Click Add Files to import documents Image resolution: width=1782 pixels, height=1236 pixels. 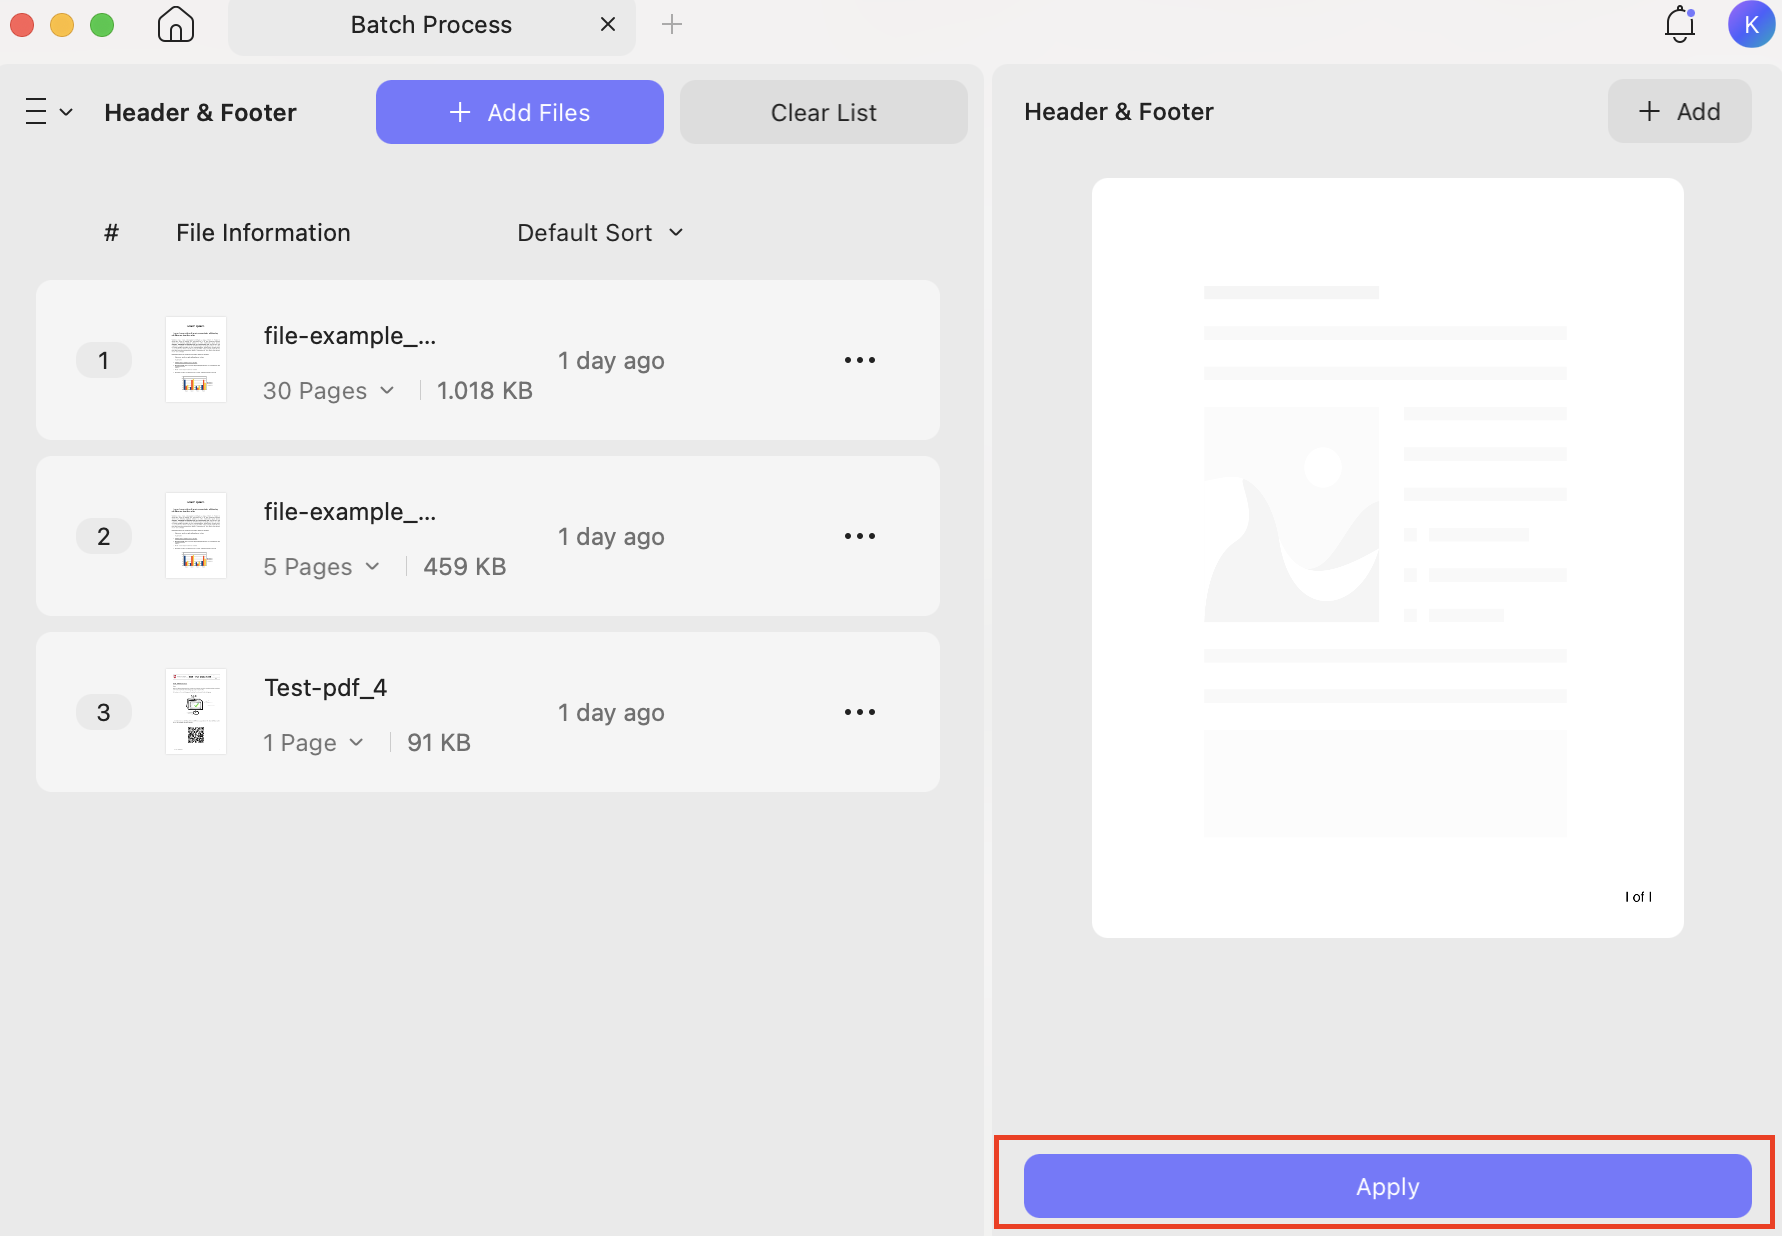pyautogui.click(x=519, y=111)
